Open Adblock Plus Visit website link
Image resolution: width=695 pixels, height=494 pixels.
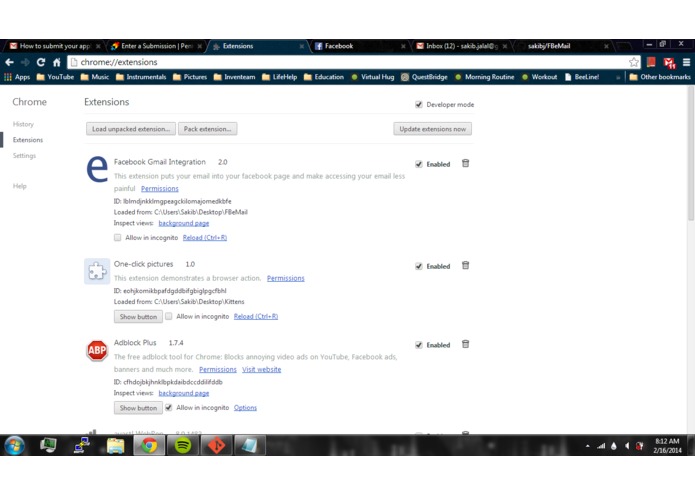click(262, 370)
